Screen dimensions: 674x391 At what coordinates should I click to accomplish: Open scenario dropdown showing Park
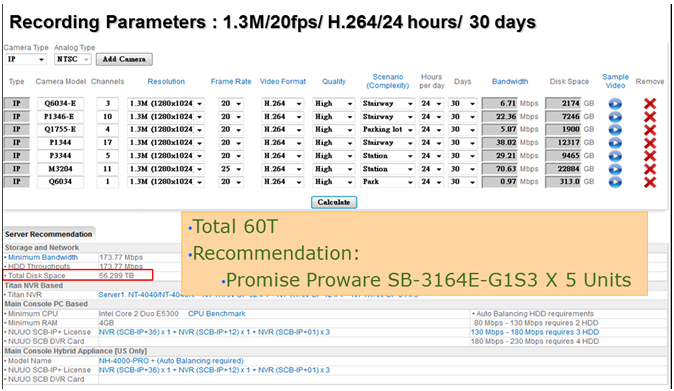pyautogui.click(x=388, y=182)
